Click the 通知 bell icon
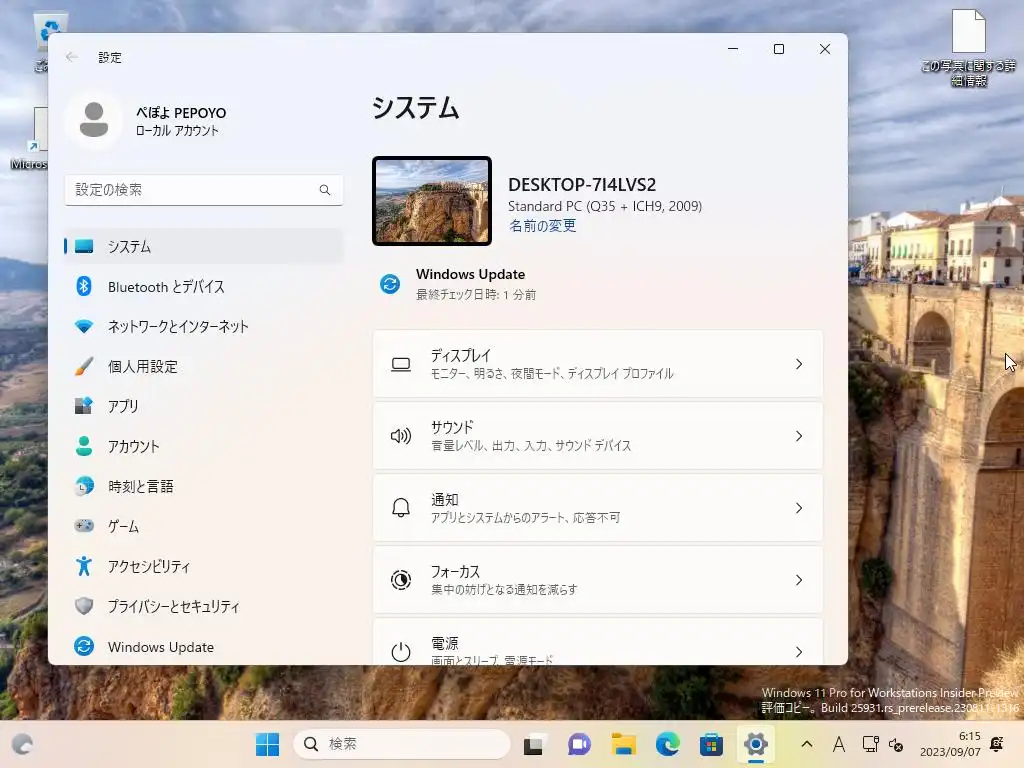The image size is (1024, 768). click(x=400, y=508)
